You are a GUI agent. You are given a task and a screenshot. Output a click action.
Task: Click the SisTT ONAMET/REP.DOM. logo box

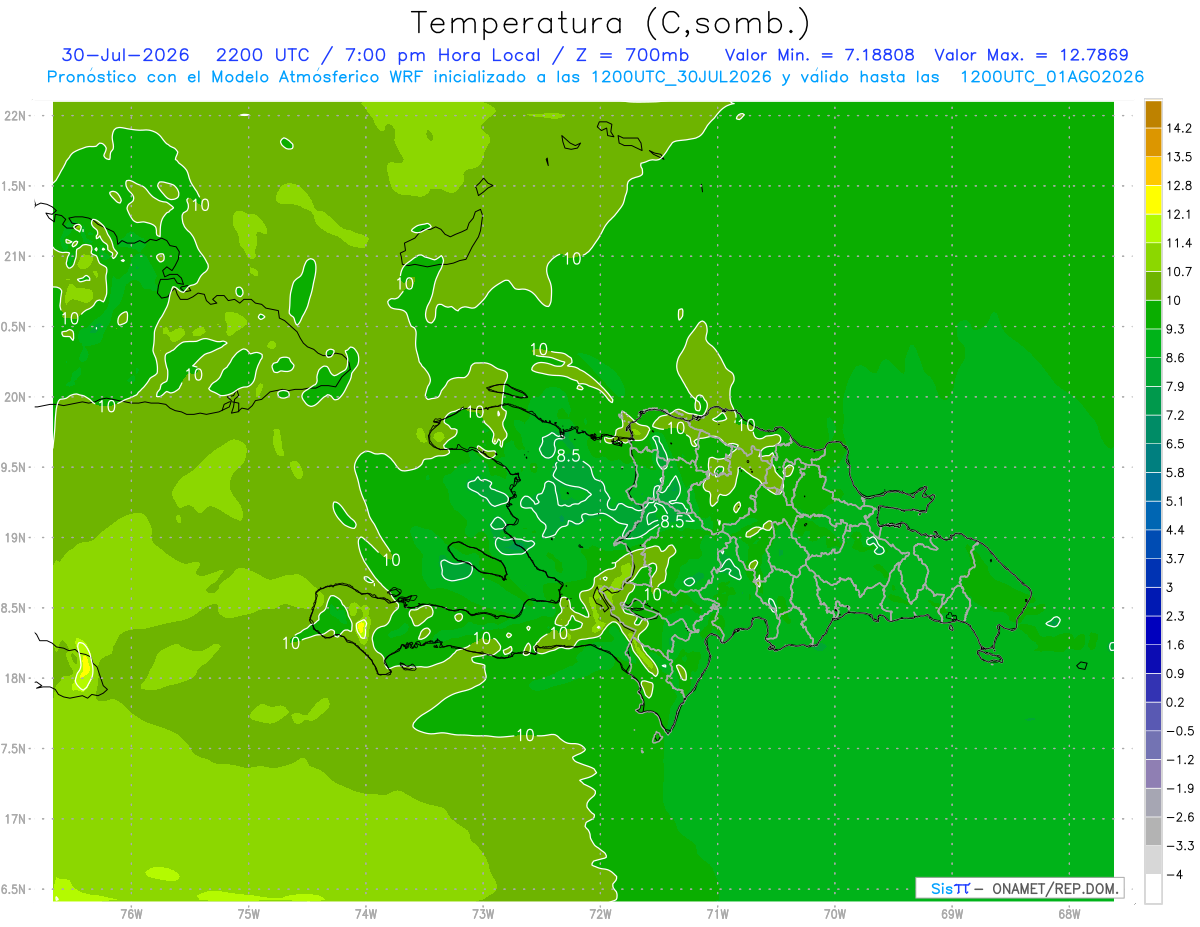point(1019,888)
